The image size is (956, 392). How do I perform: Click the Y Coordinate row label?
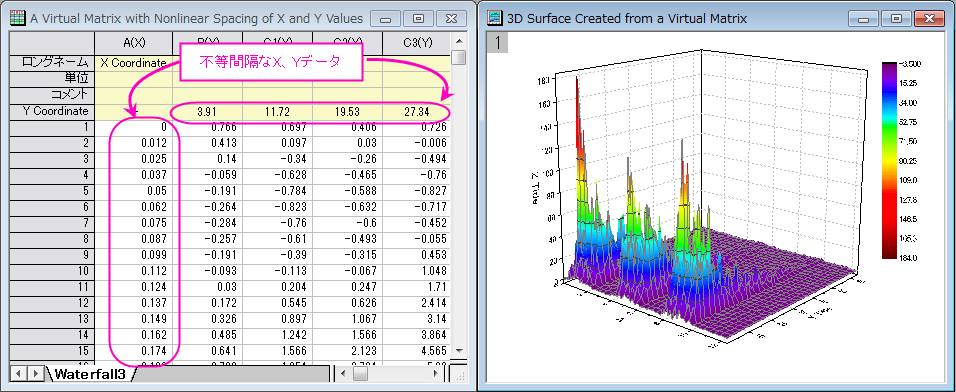52,112
